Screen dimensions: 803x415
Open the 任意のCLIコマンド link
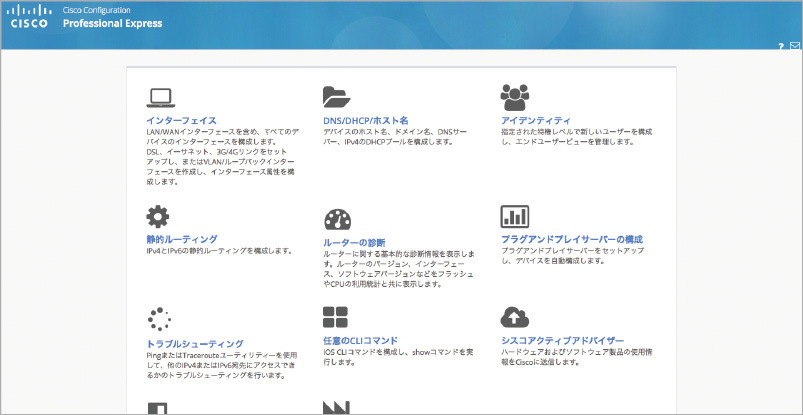(x=361, y=341)
